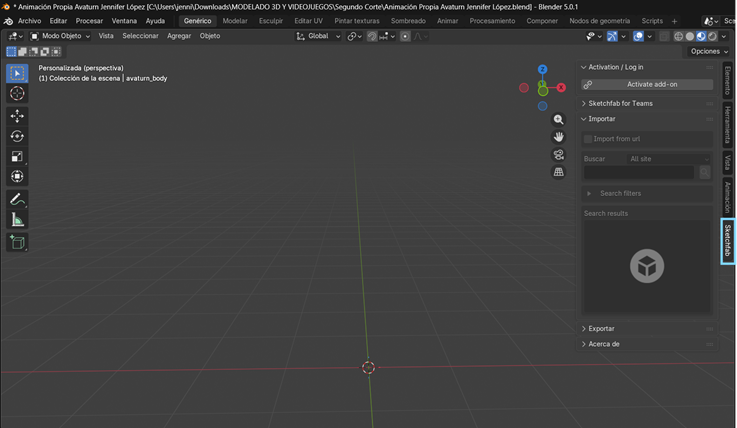Viewport: 737px width, 428px height.
Task: Open the Modo Objeto mode dropdown
Action: click(60, 36)
